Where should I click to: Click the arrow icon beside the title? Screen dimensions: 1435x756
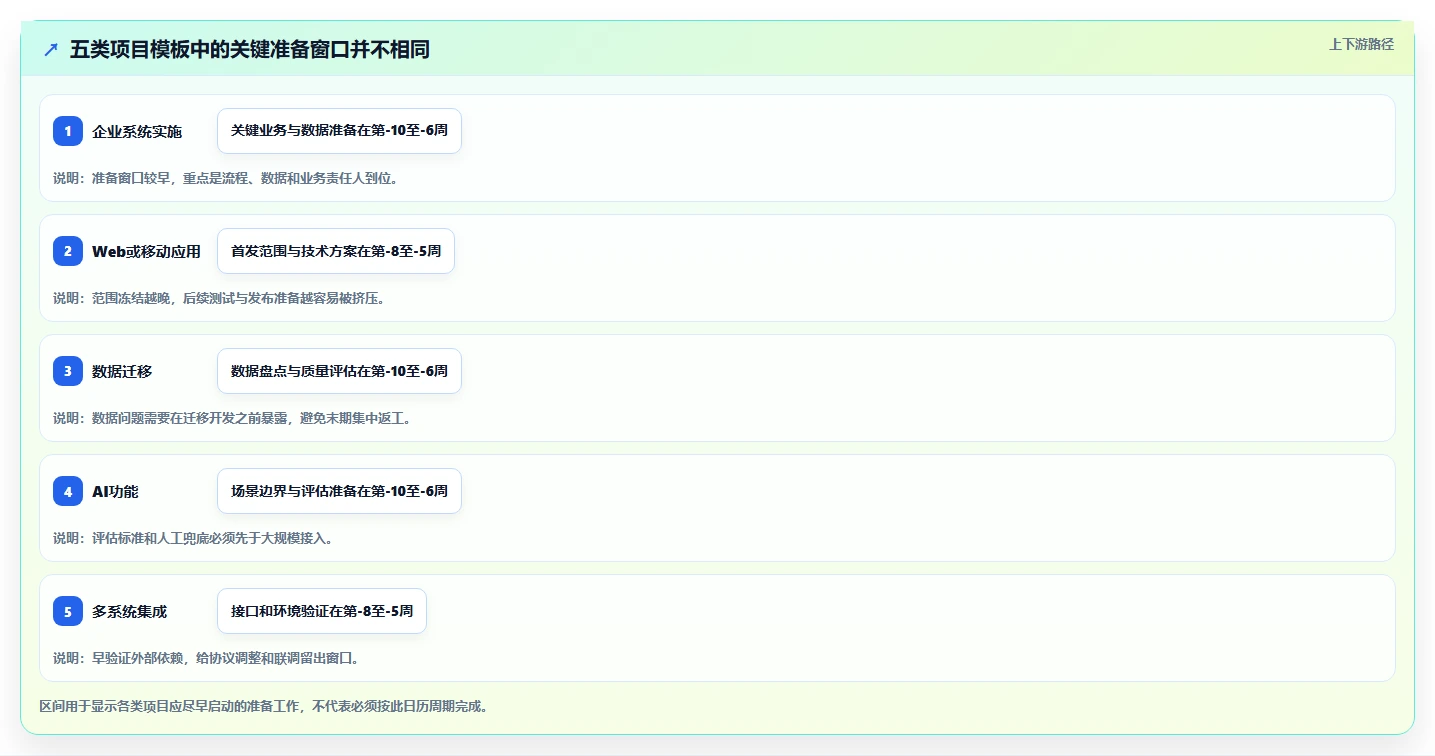[x=51, y=49]
